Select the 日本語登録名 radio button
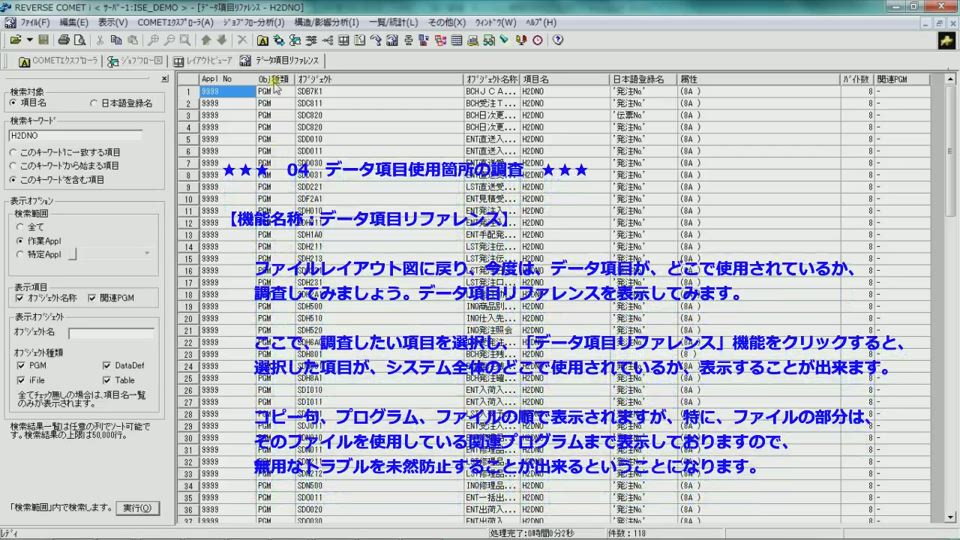 (x=94, y=103)
